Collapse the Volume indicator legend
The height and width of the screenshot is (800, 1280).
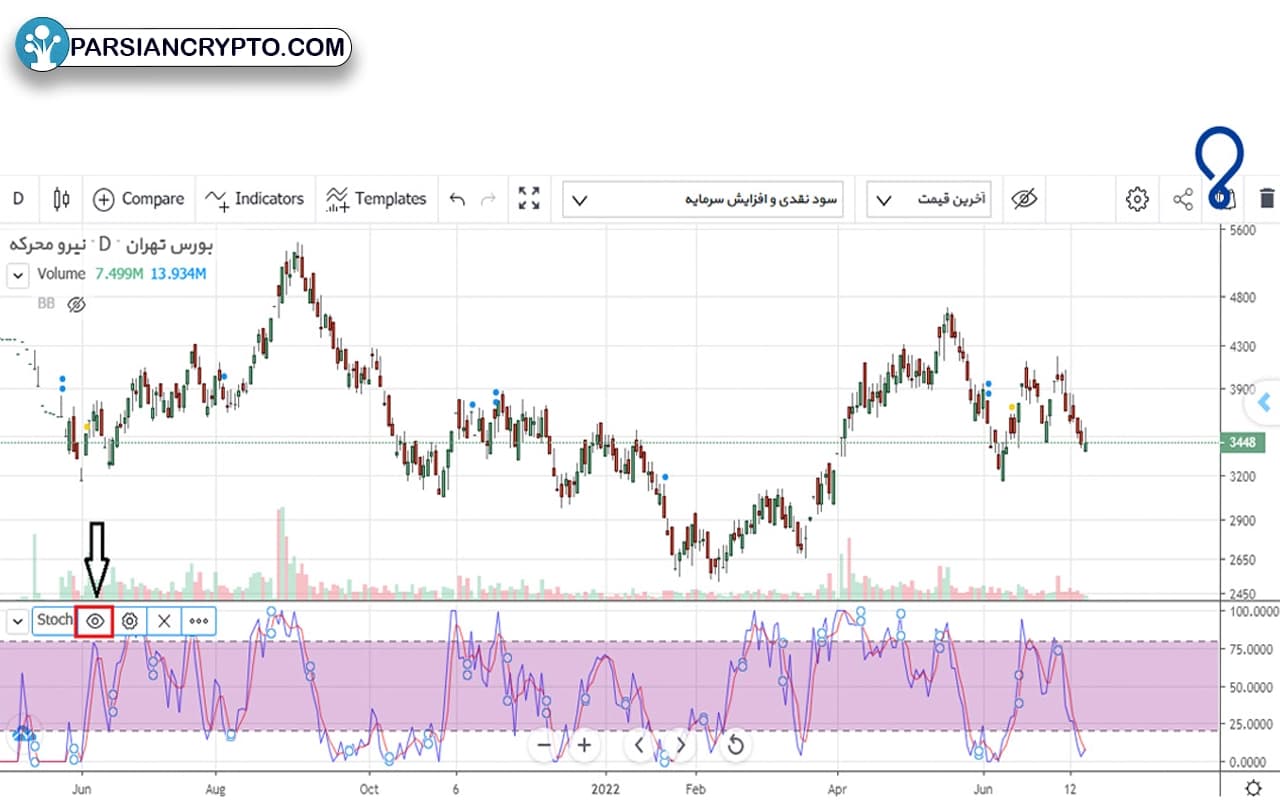[x=17, y=275]
